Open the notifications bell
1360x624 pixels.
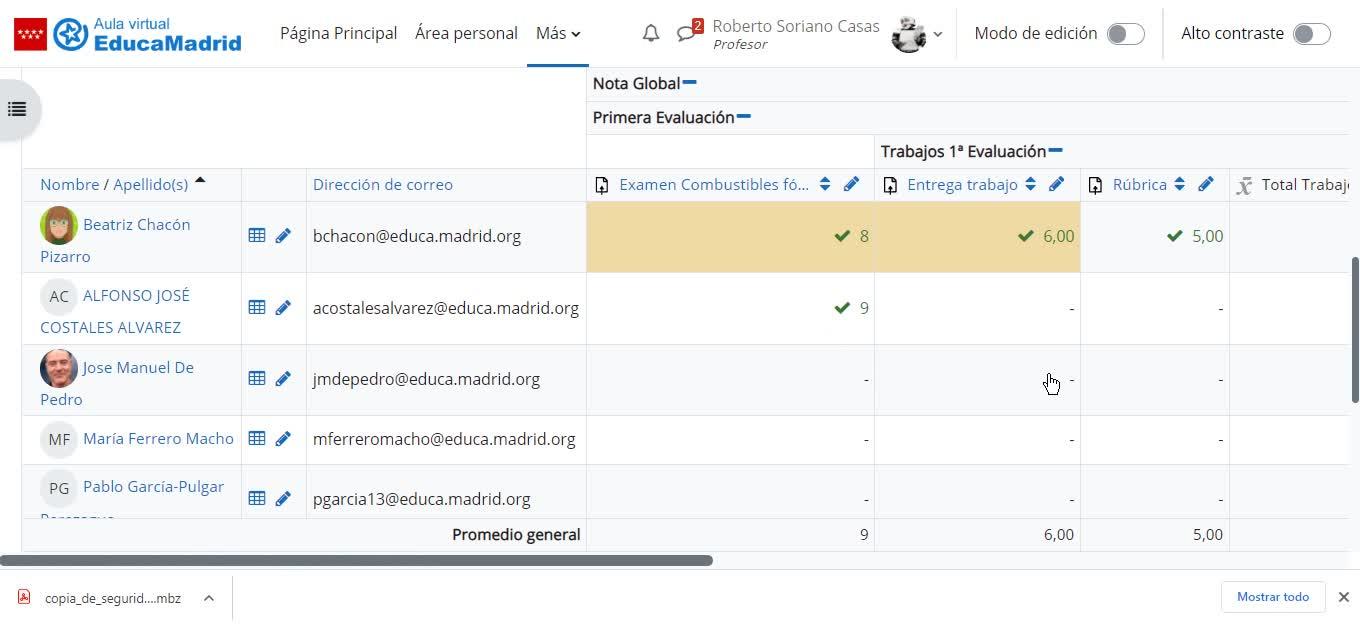click(651, 33)
